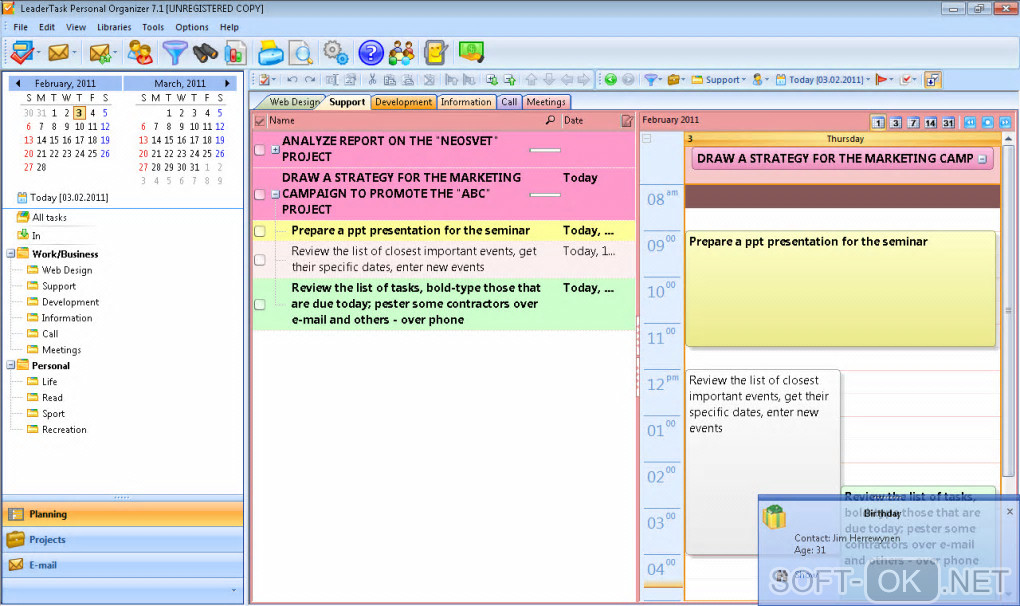
Task: Click the new task checkmark icon
Action: tap(21, 53)
